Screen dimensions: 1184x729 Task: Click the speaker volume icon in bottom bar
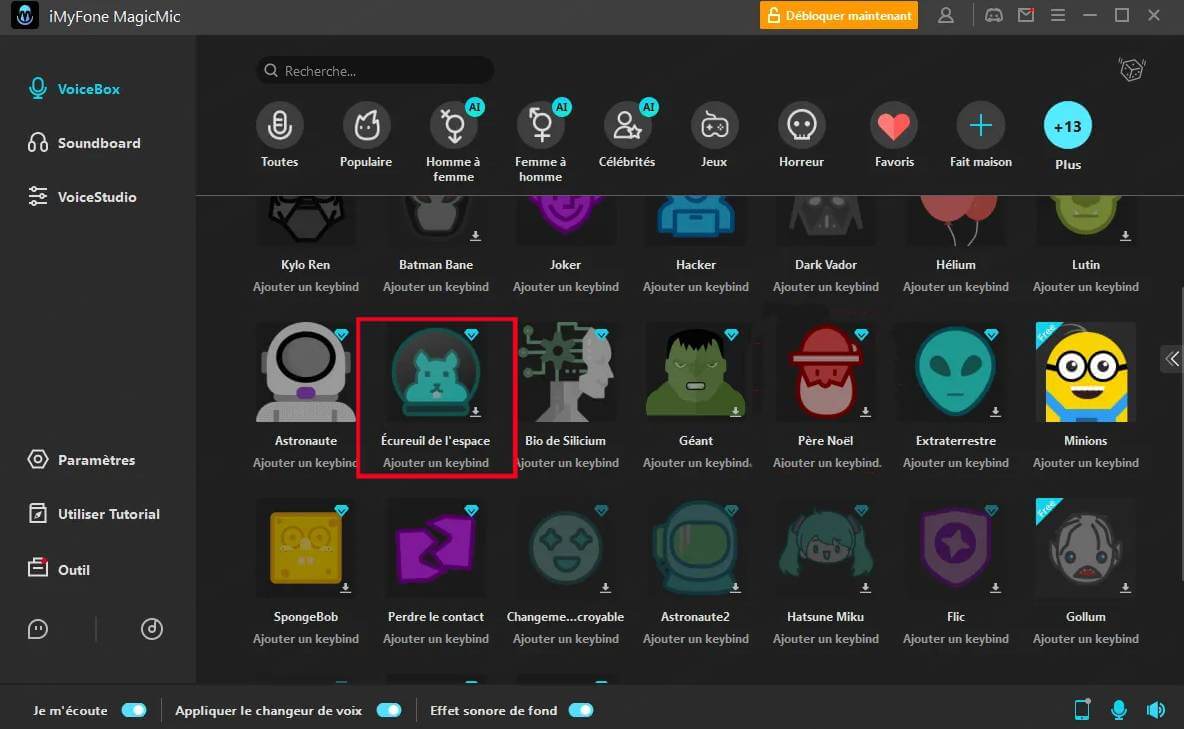pos(1156,709)
